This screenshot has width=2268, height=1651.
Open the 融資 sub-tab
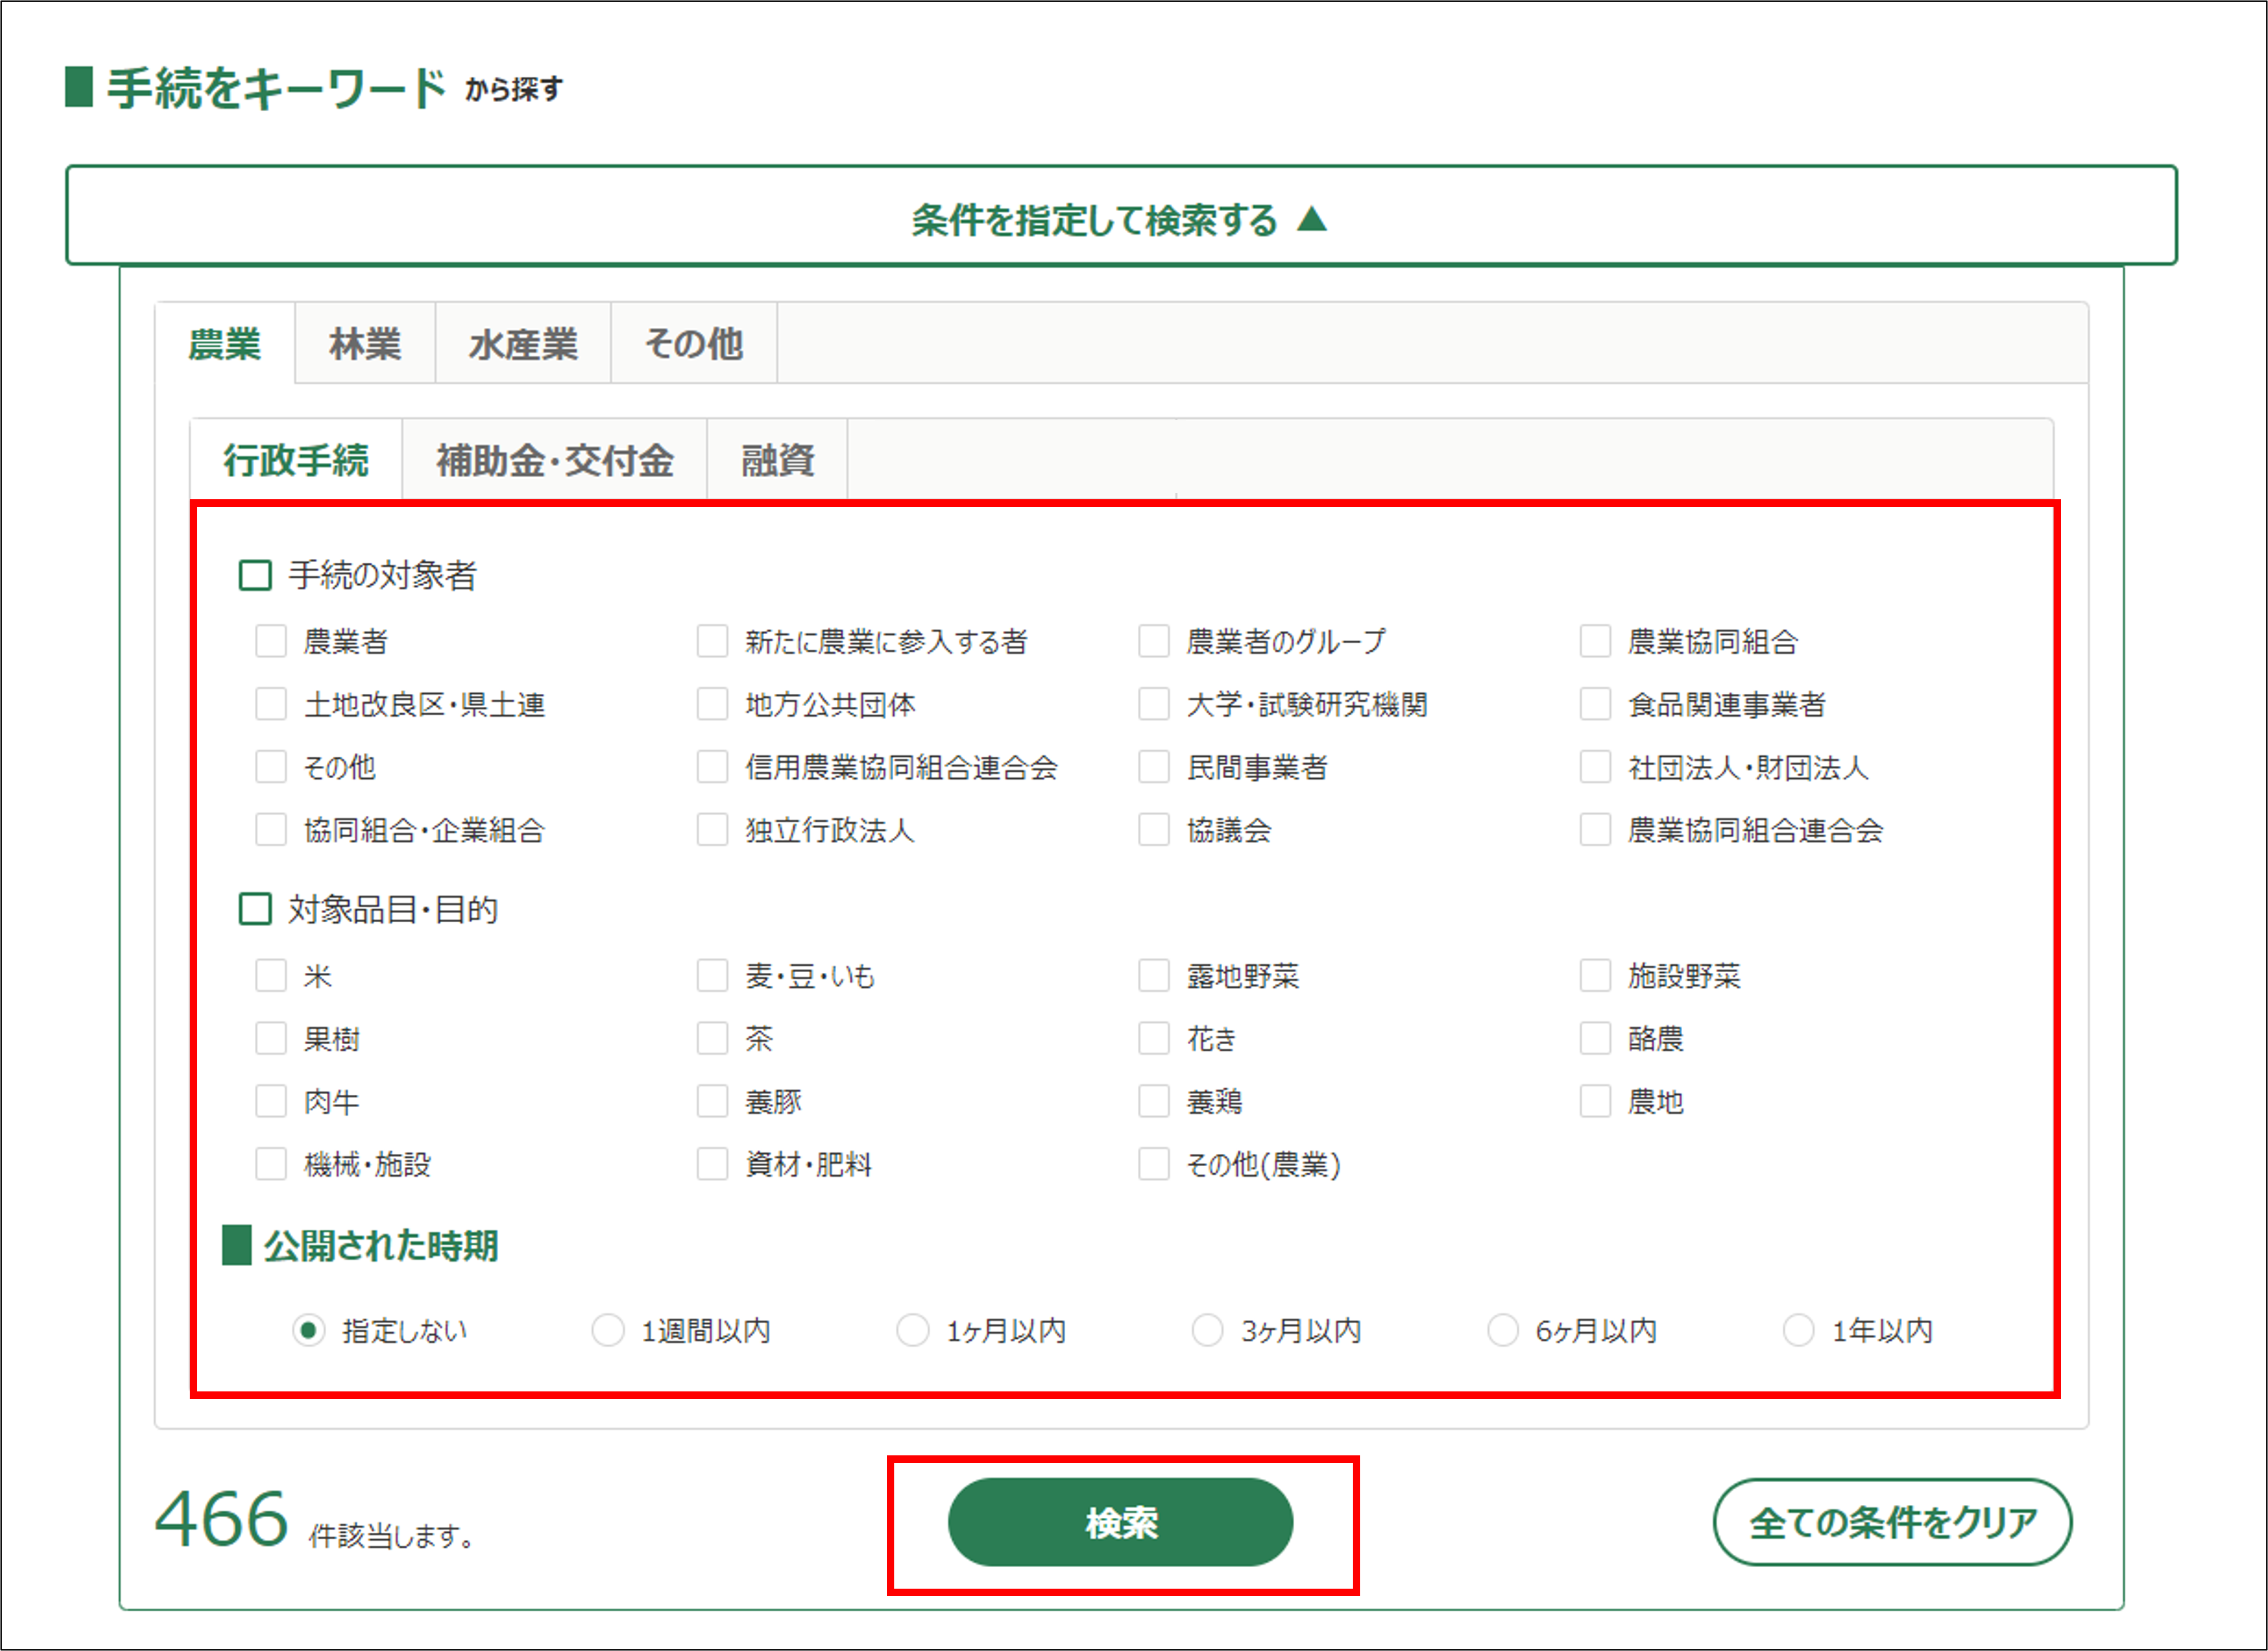(x=777, y=461)
